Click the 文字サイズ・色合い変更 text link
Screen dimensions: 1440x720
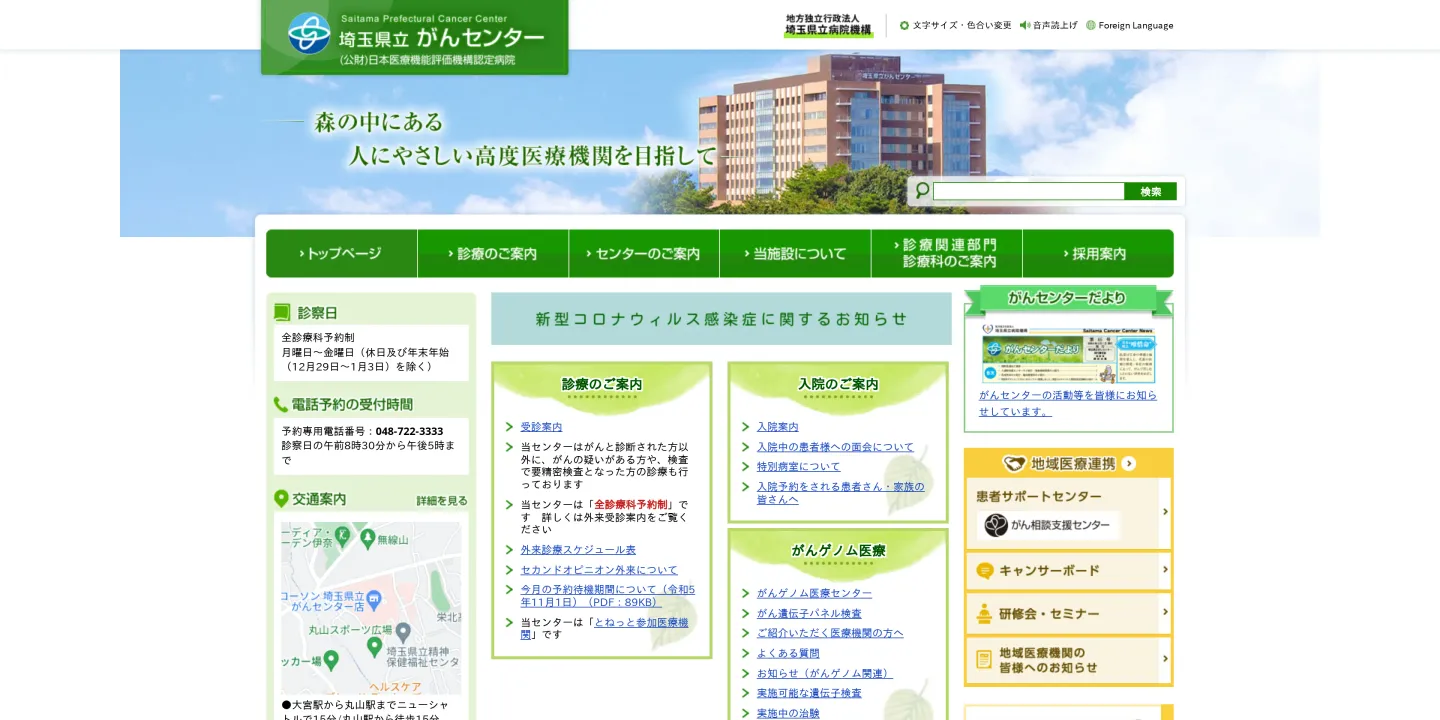(962, 25)
